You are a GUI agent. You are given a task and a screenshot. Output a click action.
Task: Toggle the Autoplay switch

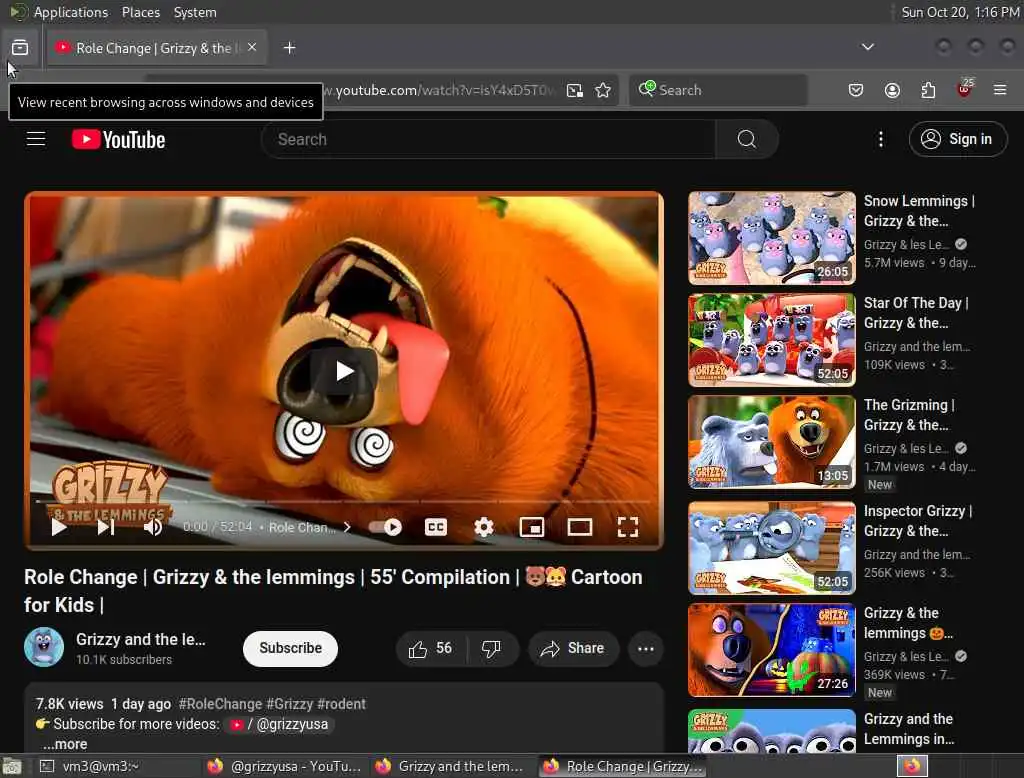385,527
